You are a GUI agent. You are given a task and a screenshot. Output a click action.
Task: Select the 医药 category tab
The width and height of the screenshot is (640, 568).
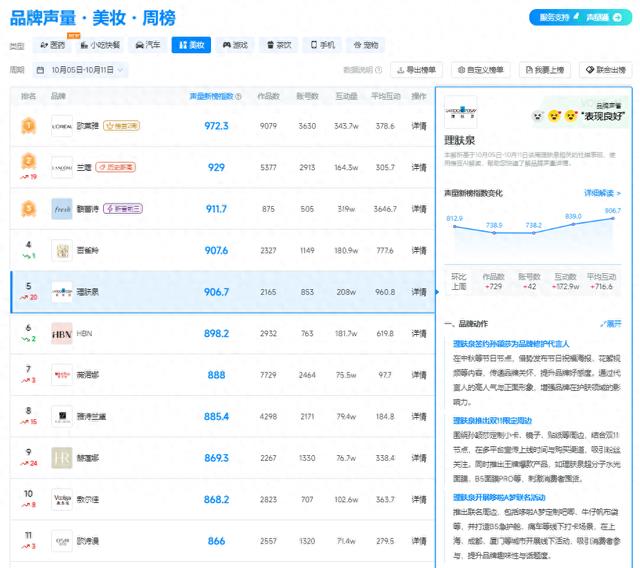51,45
